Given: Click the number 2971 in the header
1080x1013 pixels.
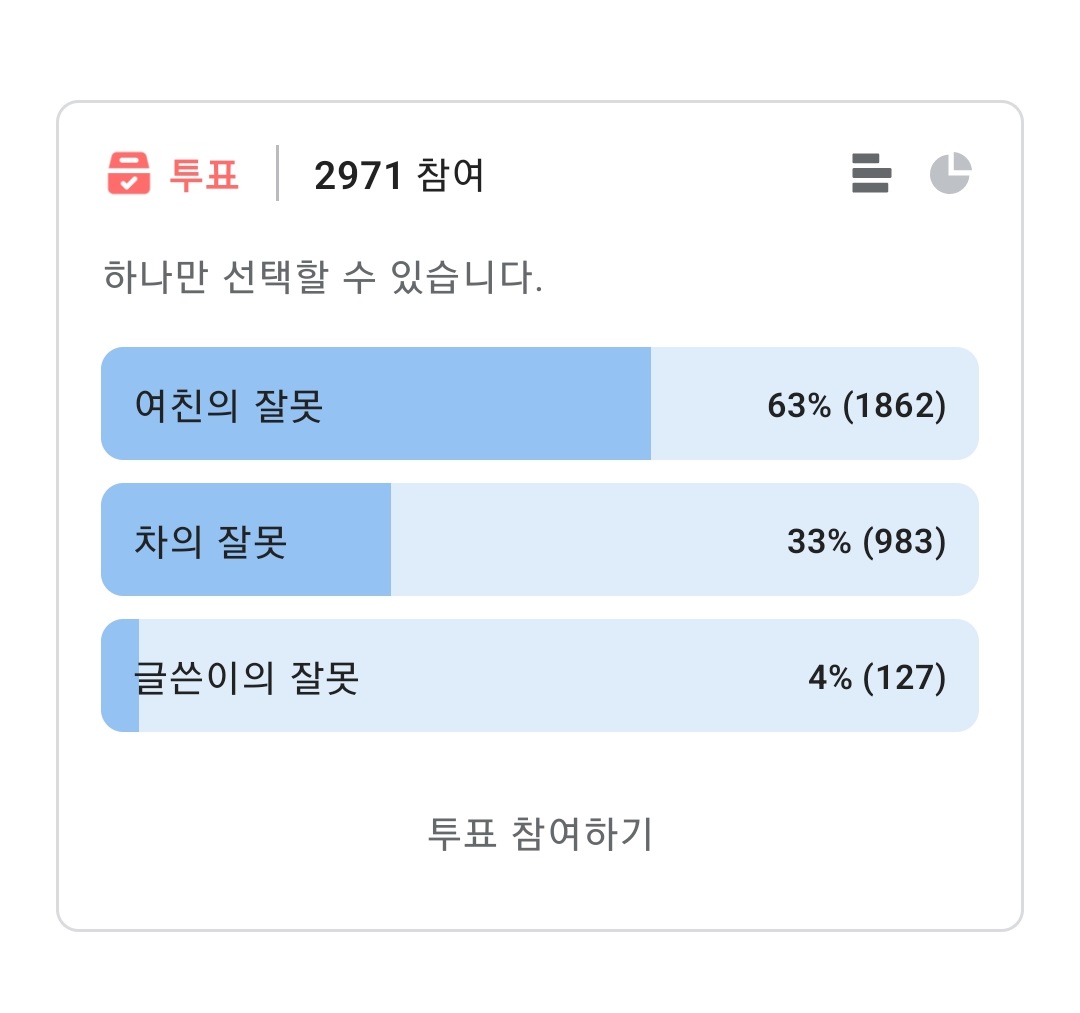Looking at the screenshot, I should coord(358,176).
